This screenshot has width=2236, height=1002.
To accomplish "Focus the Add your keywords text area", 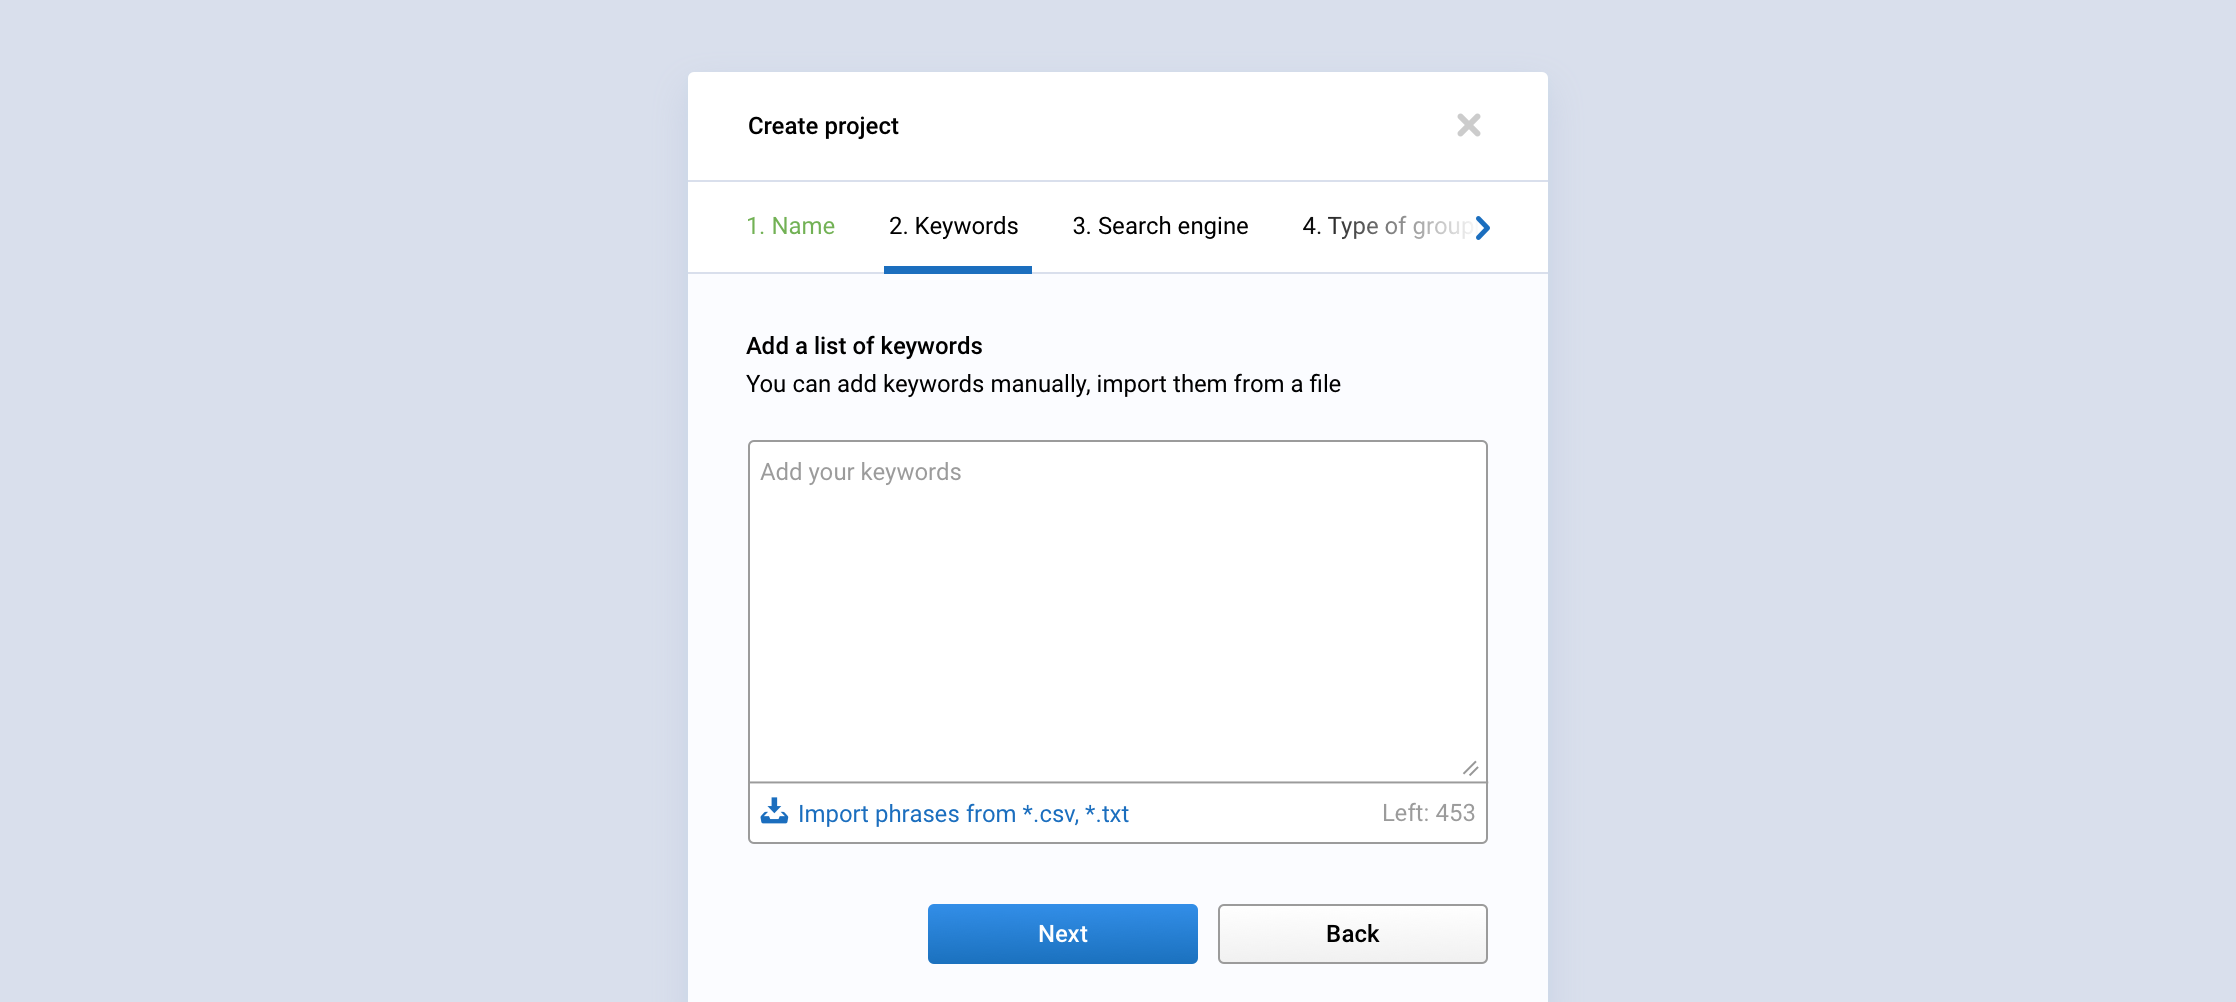I will 1117,611.
